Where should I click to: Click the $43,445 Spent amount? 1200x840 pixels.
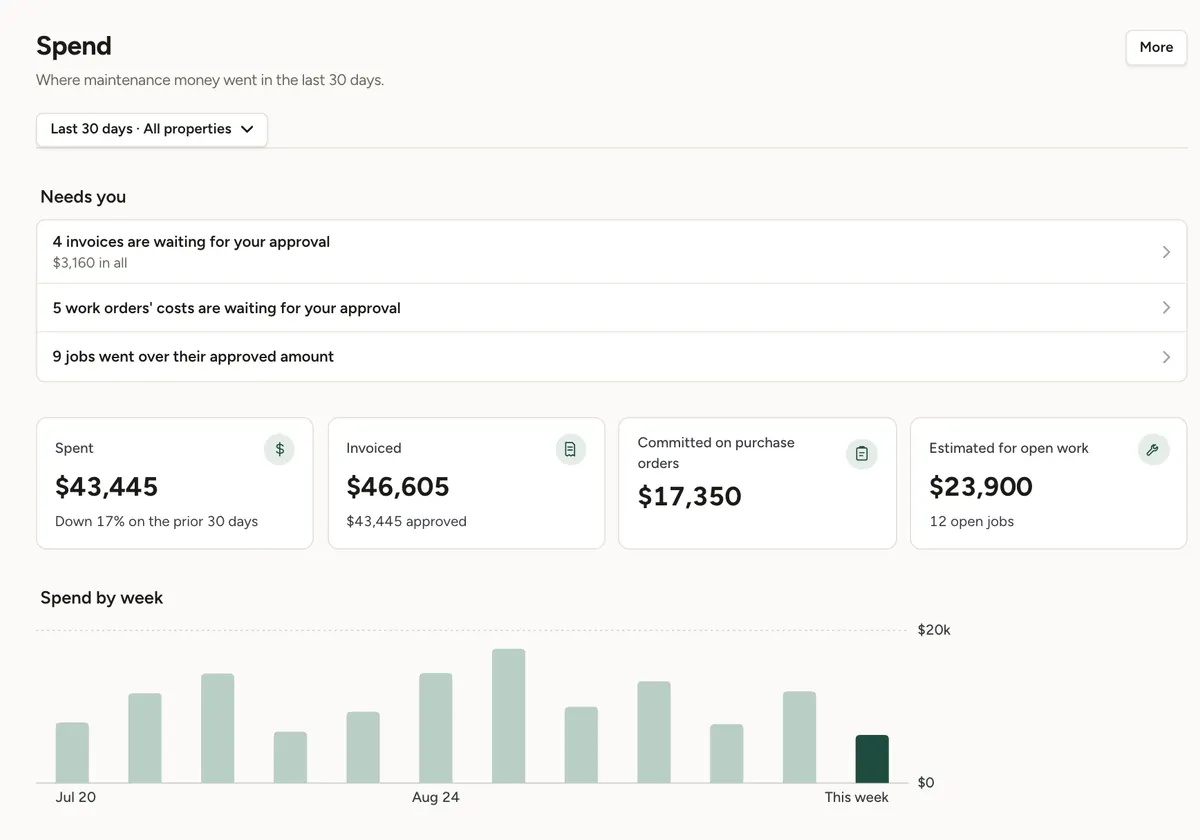107,487
